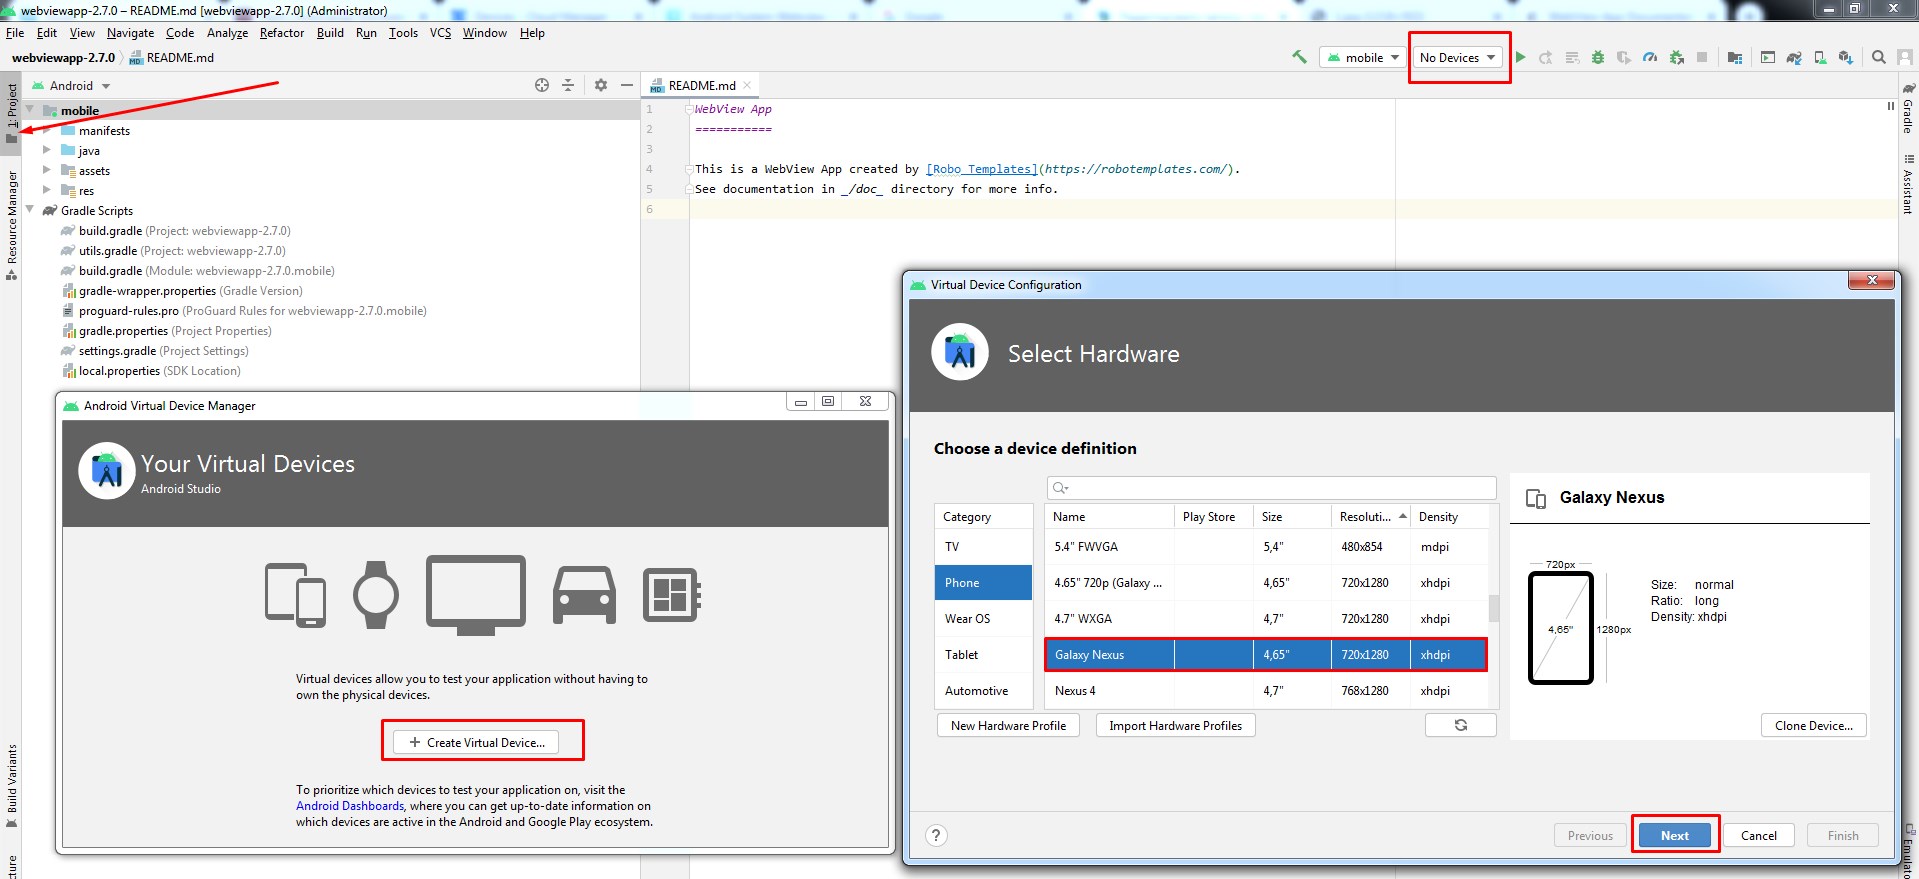The image size is (1919, 879).
Task: Select the TV category
Action: pos(983,546)
